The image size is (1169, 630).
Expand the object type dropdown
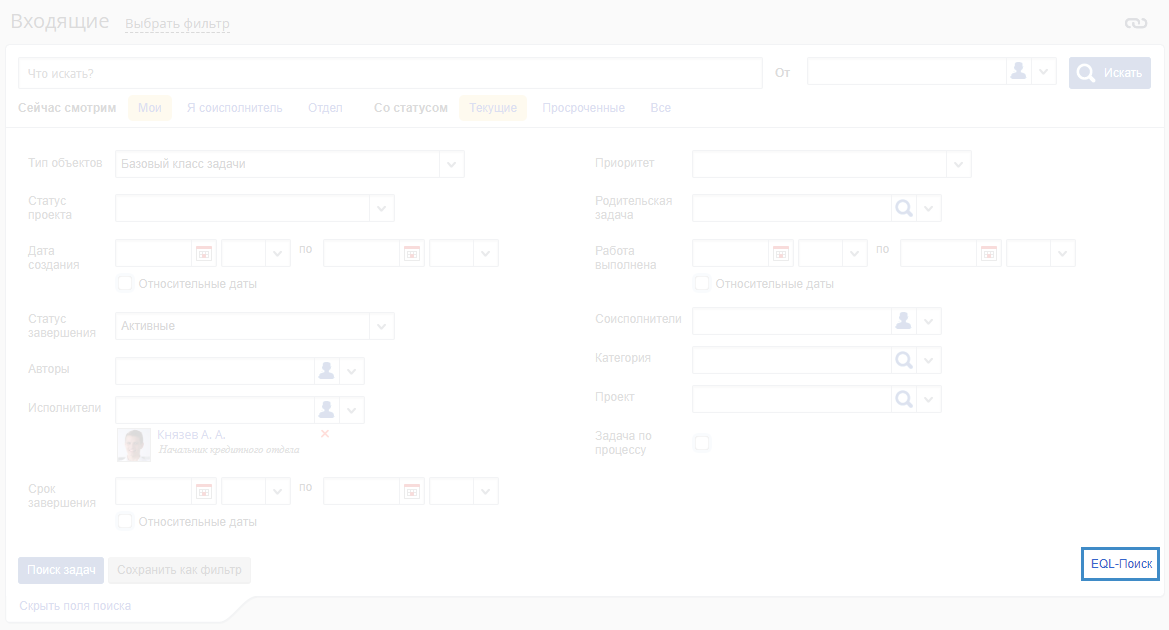(451, 164)
